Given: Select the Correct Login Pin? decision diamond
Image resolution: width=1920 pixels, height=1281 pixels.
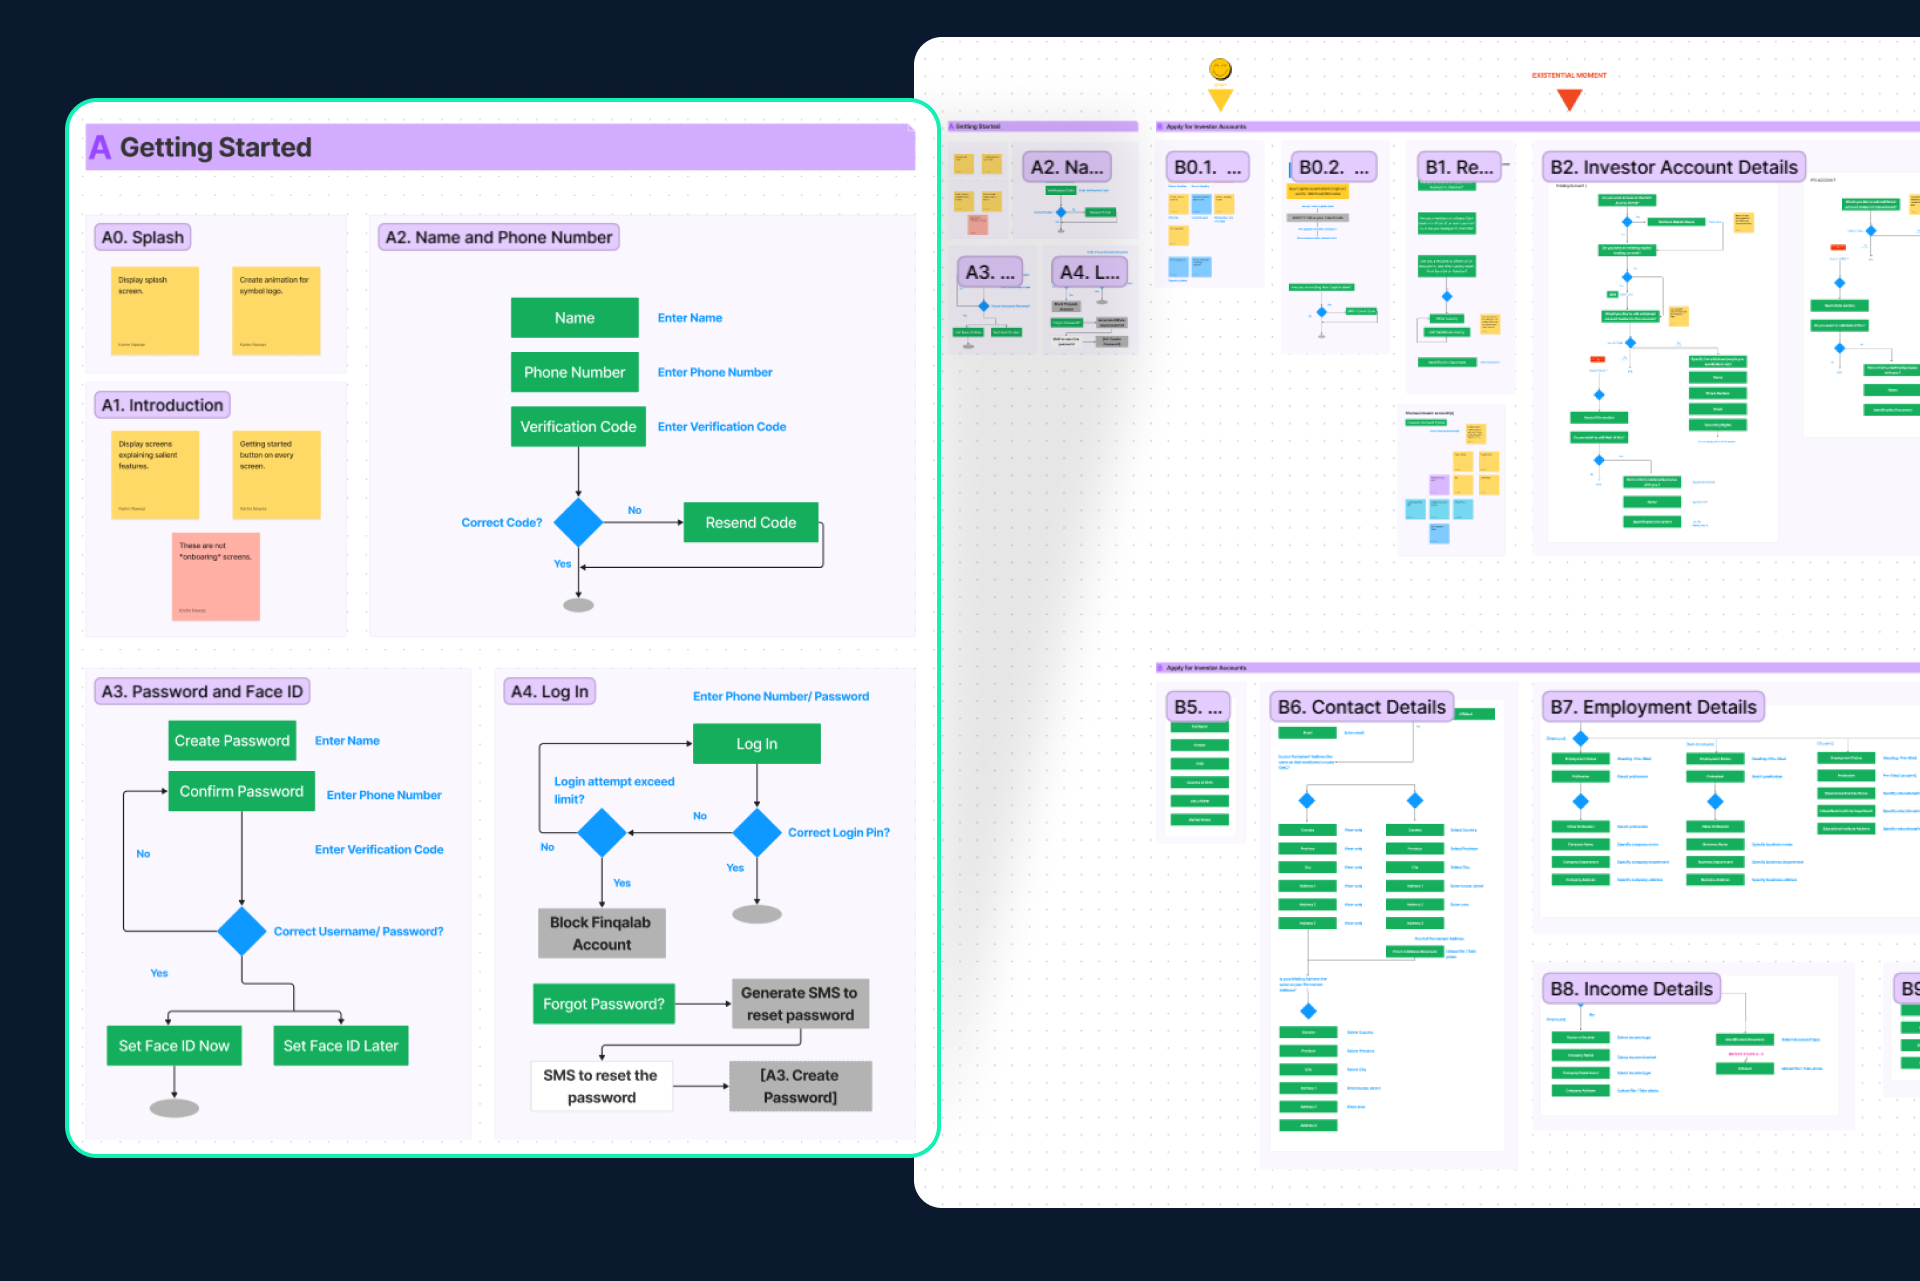Looking at the screenshot, I should pos(757,832).
